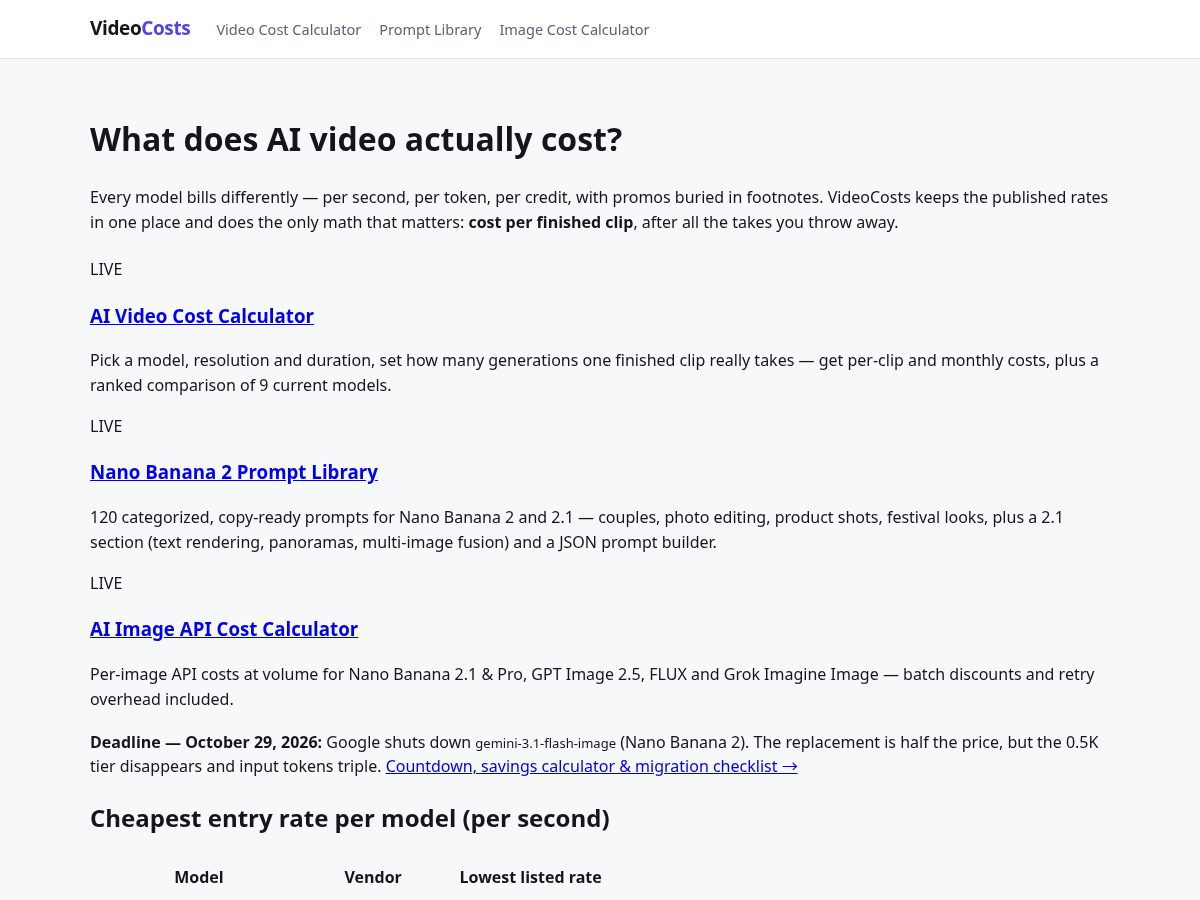
Task: Open Prompt Library nav item
Action: (430, 30)
